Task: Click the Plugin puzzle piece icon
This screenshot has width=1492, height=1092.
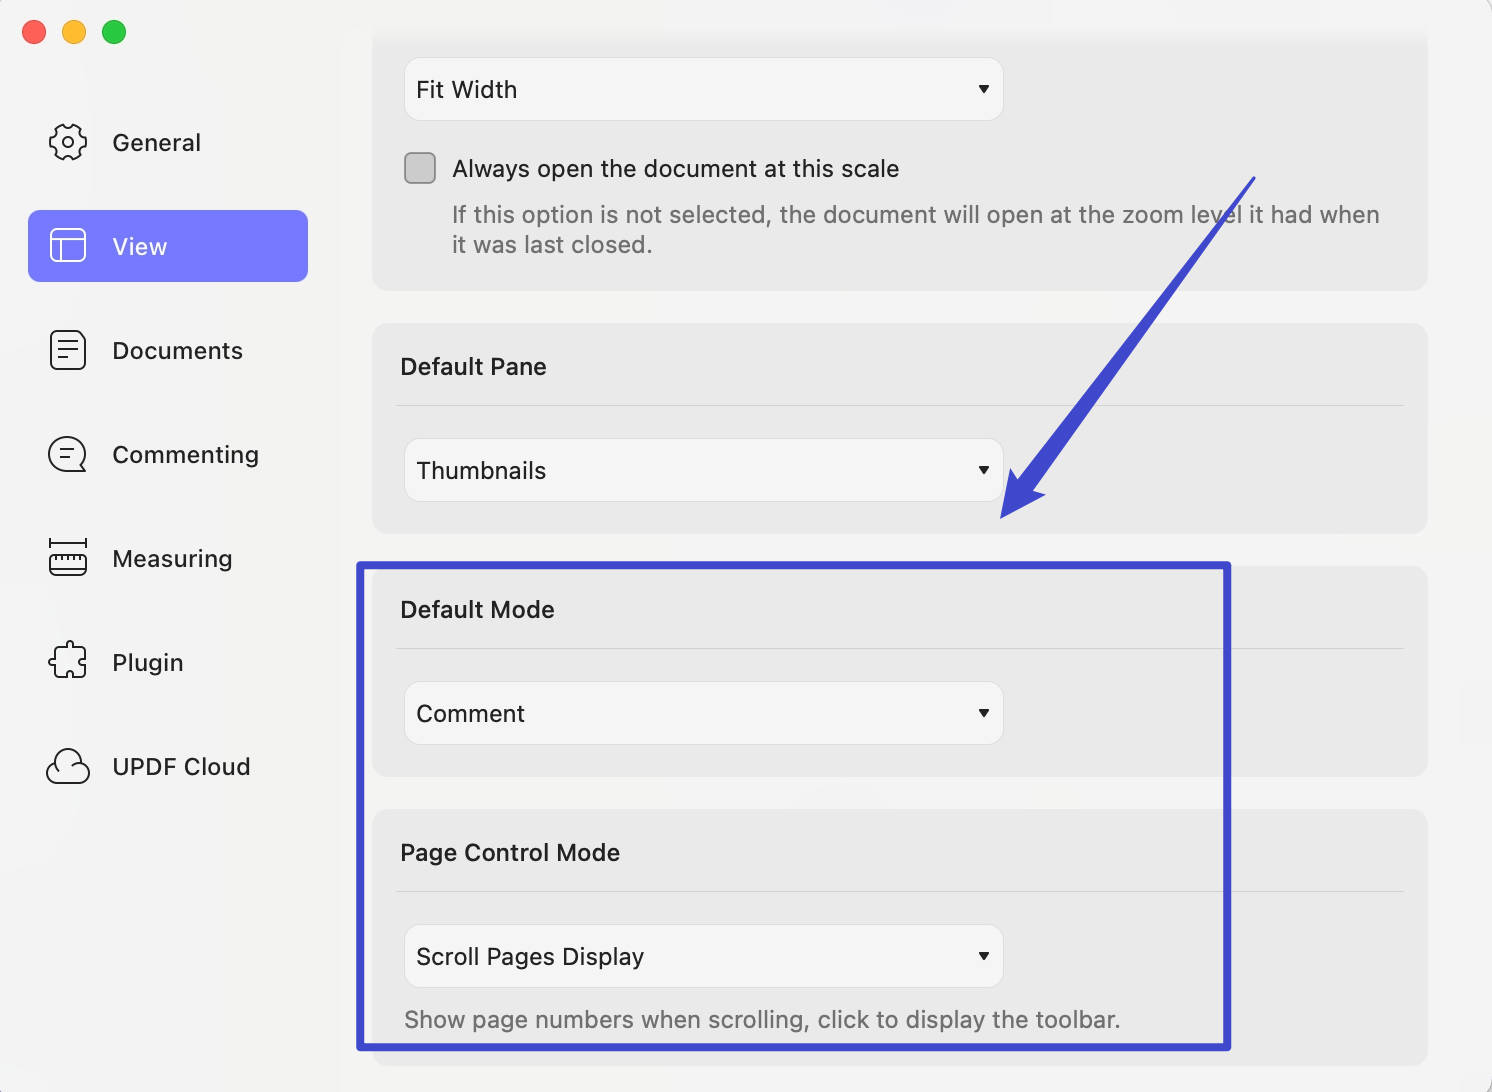Action: (68, 660)
